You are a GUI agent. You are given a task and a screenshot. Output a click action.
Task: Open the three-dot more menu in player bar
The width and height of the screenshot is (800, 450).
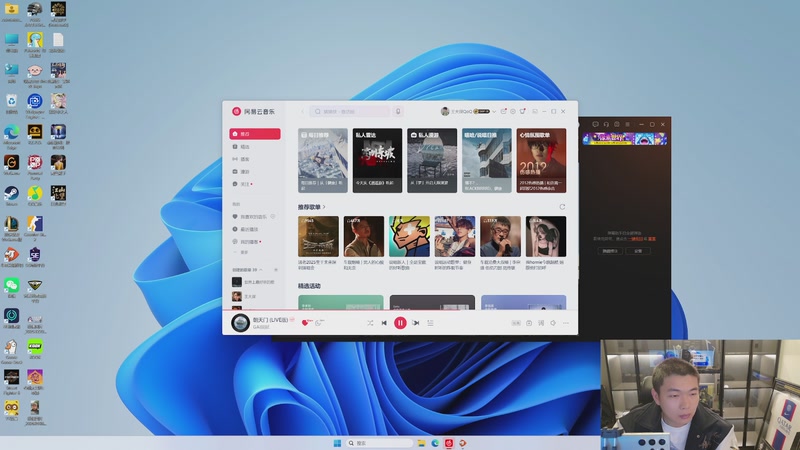(566, 323)
